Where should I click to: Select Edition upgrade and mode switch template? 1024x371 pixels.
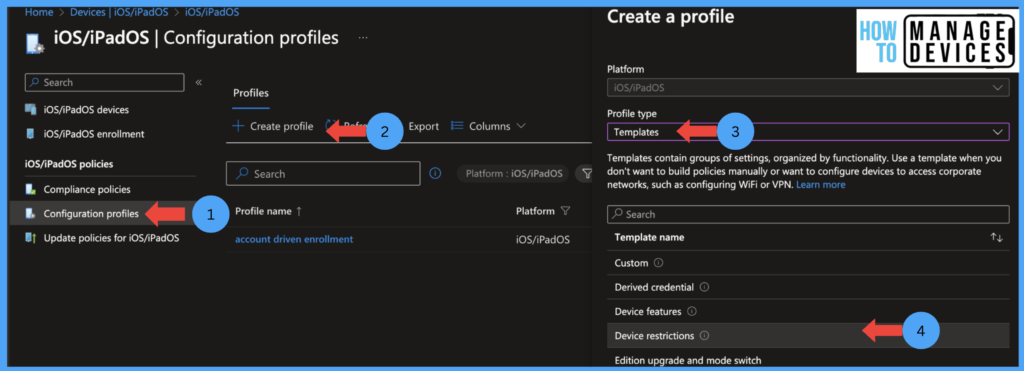pos(688,360)
